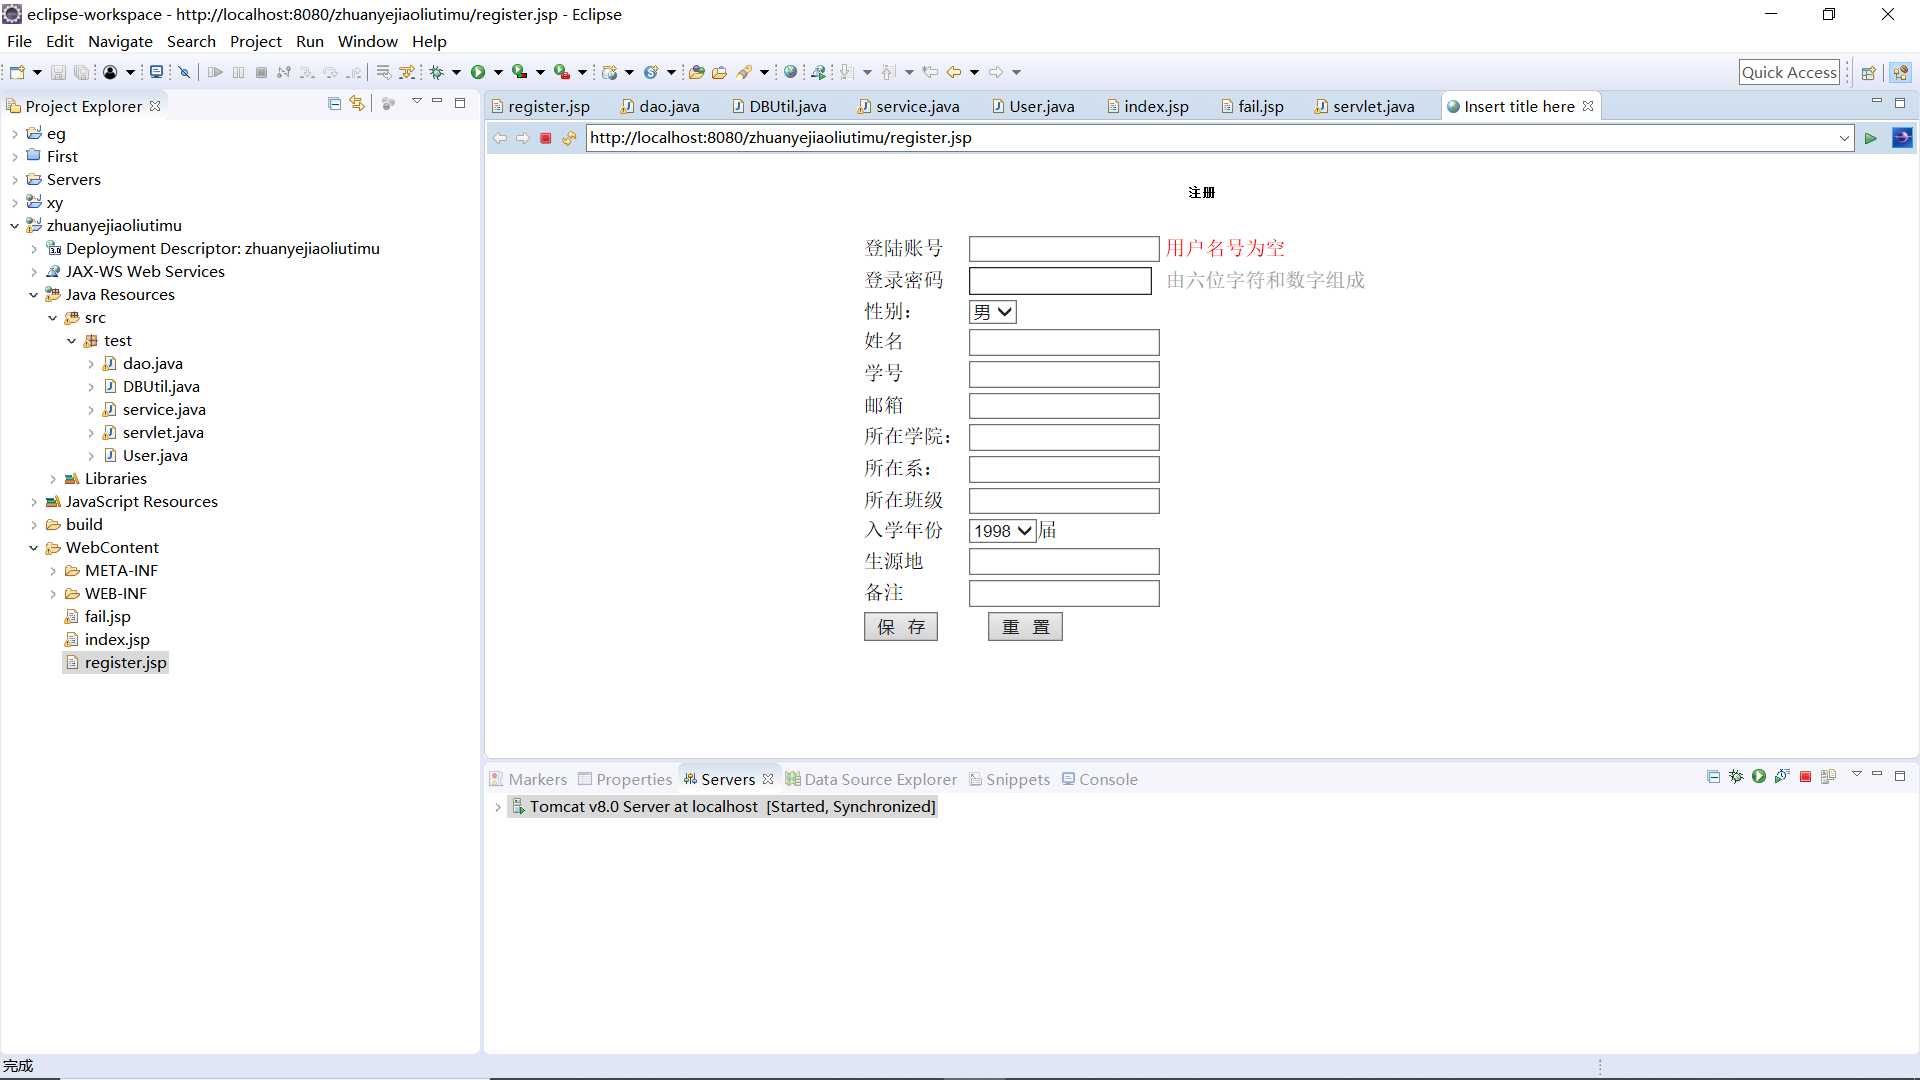
Task: Click the green Go arrow next to URL
Action: click(1870, 138)
